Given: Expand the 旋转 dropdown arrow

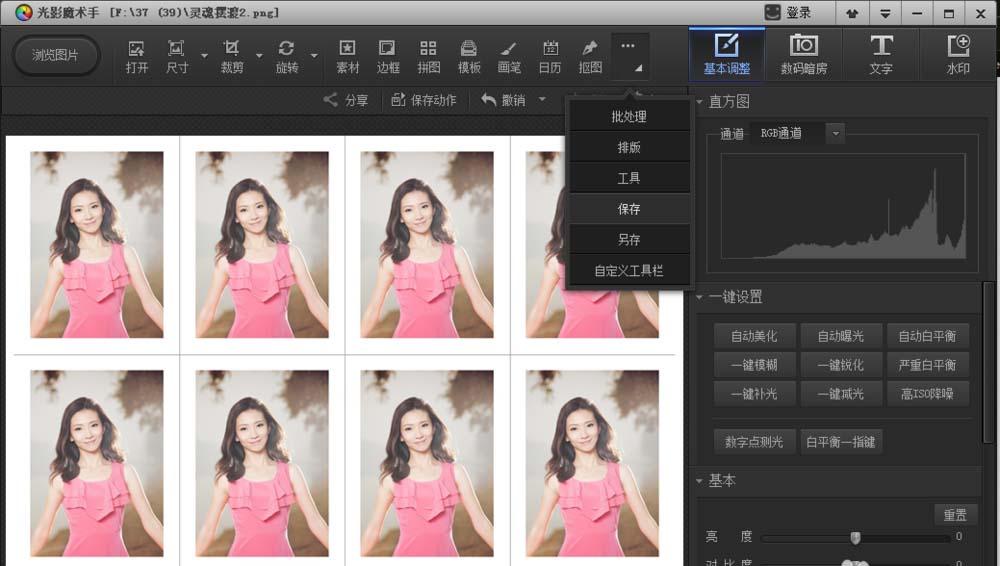Looking at the screenshot, I should [x=314, y=56].
